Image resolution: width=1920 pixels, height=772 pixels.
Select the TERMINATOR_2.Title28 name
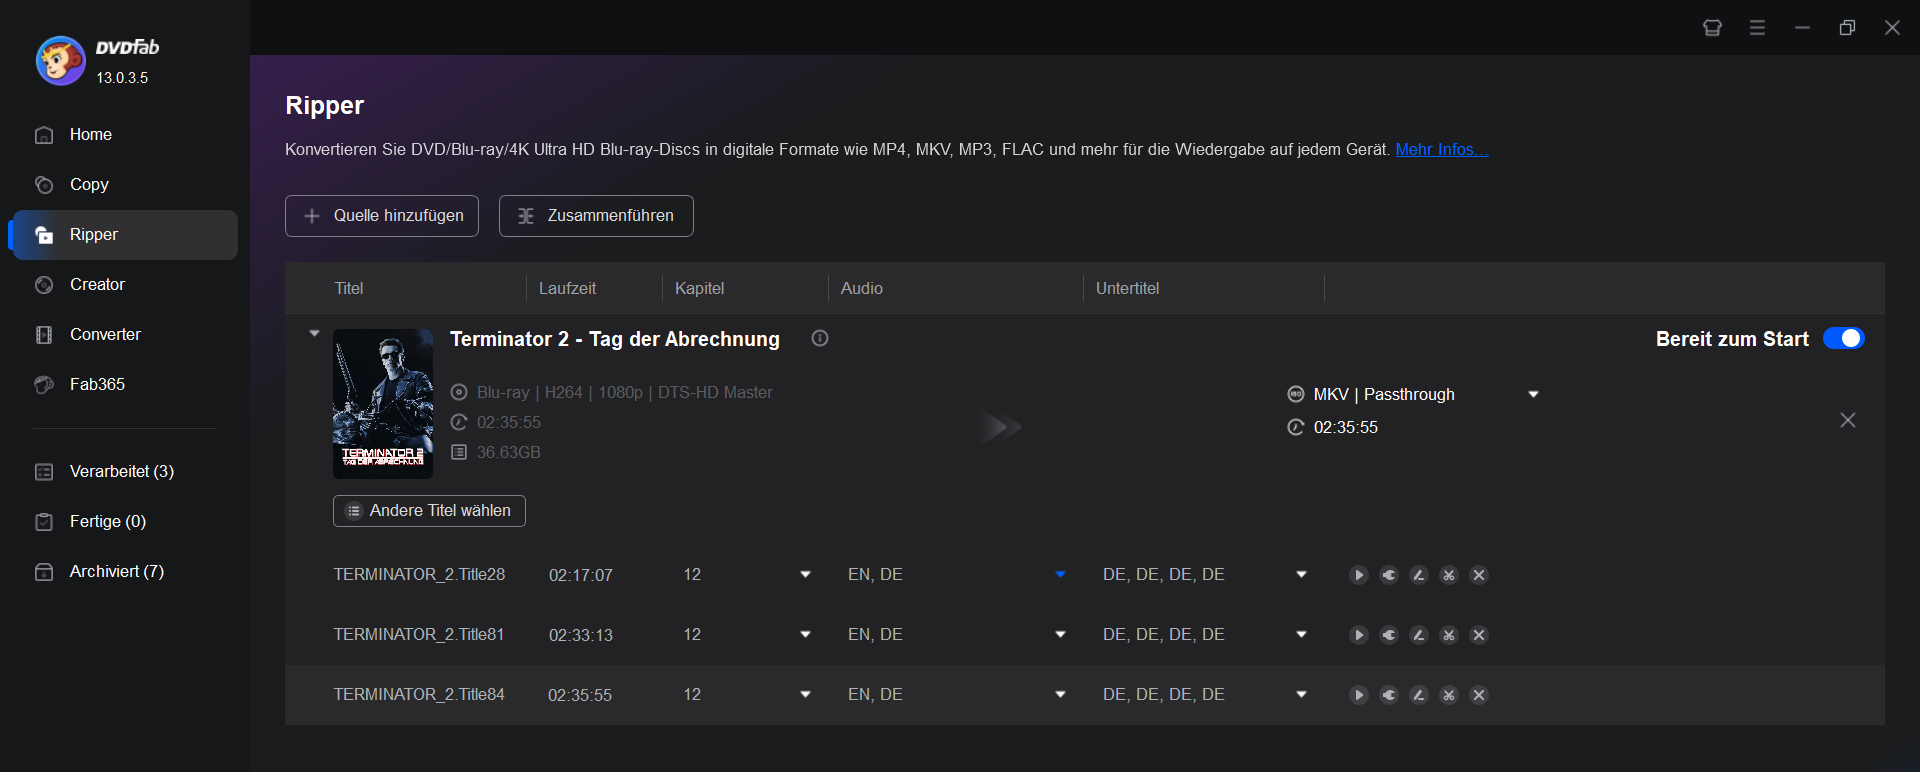[419, 574]
